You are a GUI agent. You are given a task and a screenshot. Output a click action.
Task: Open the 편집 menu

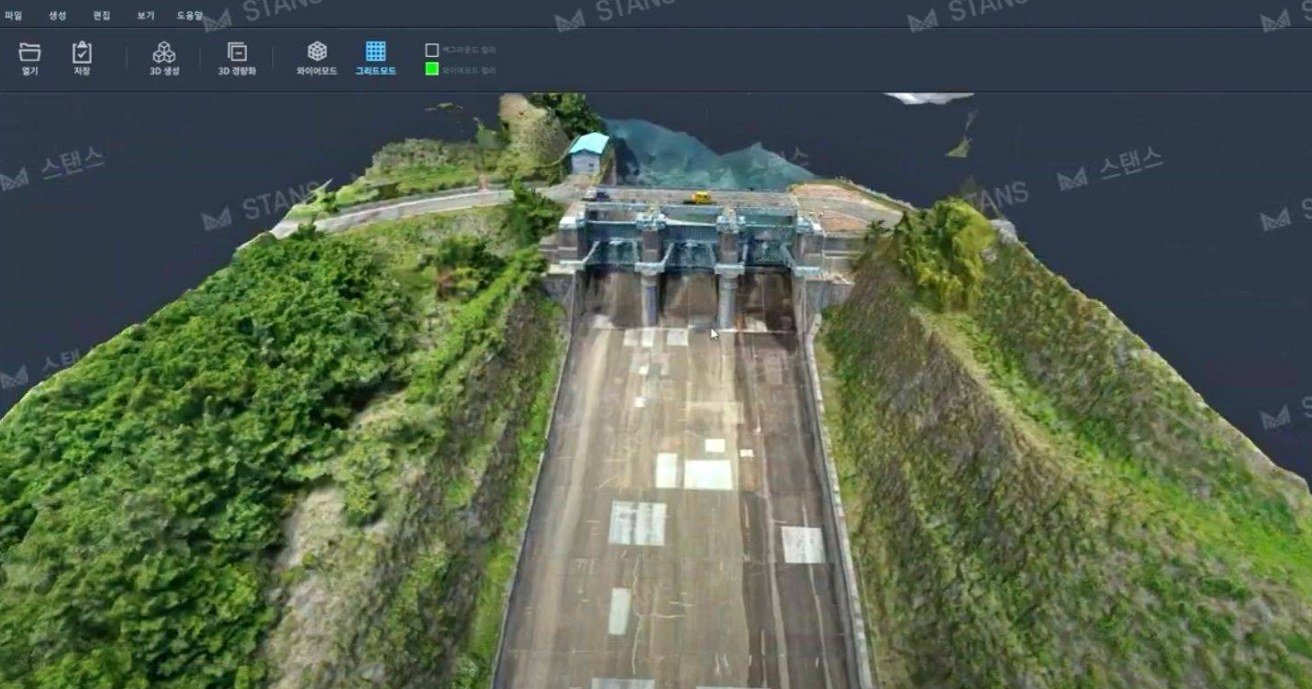(101, 16)
